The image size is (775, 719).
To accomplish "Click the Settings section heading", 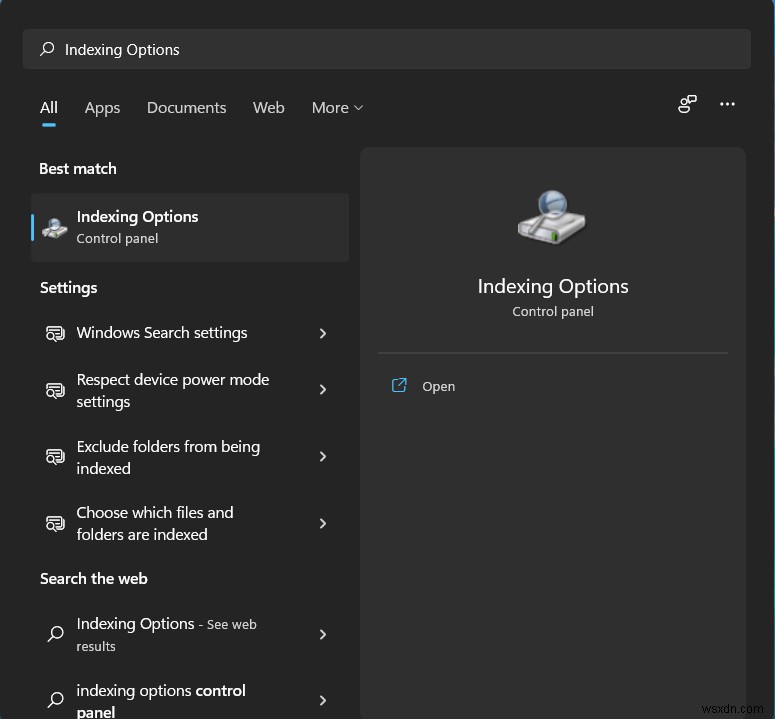I will click(69, 288).
